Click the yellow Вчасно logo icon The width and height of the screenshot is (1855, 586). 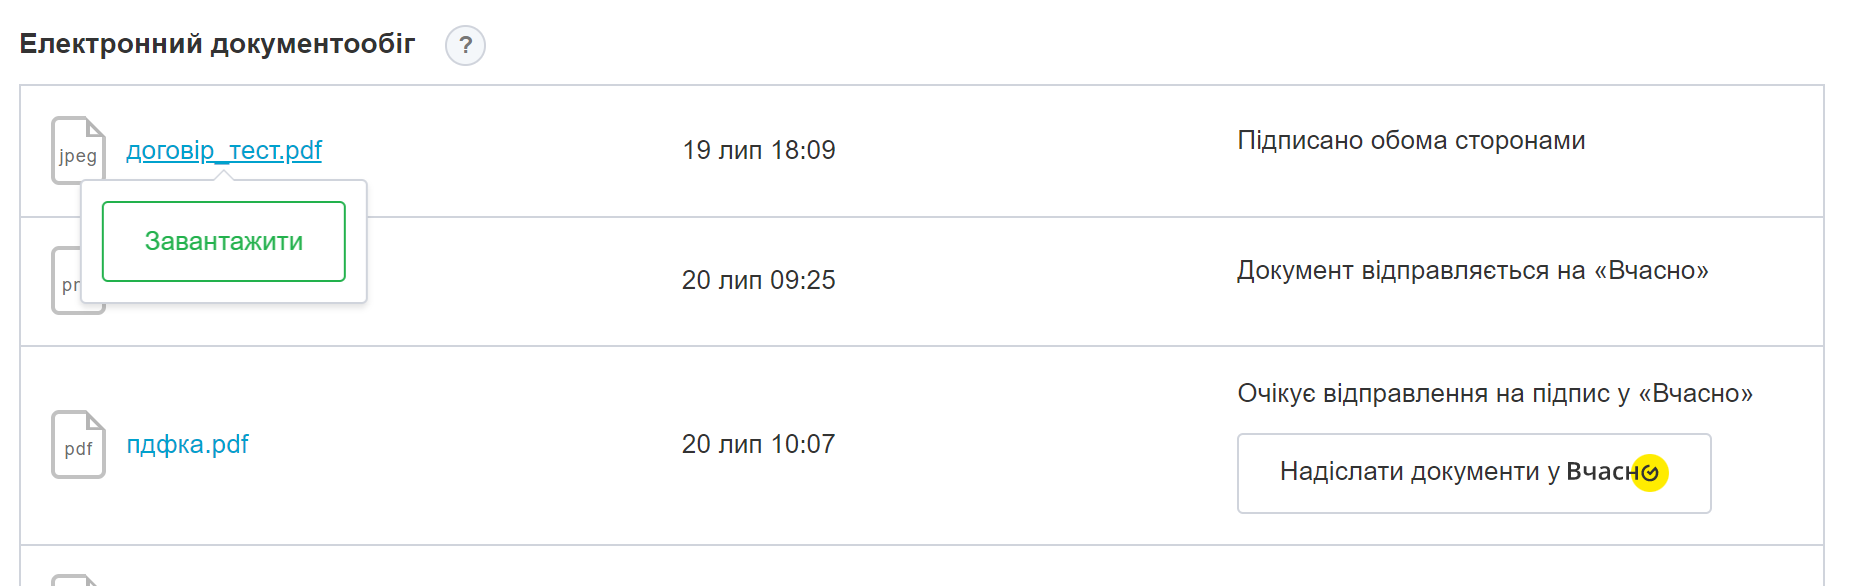click(x=1650, y=473)
